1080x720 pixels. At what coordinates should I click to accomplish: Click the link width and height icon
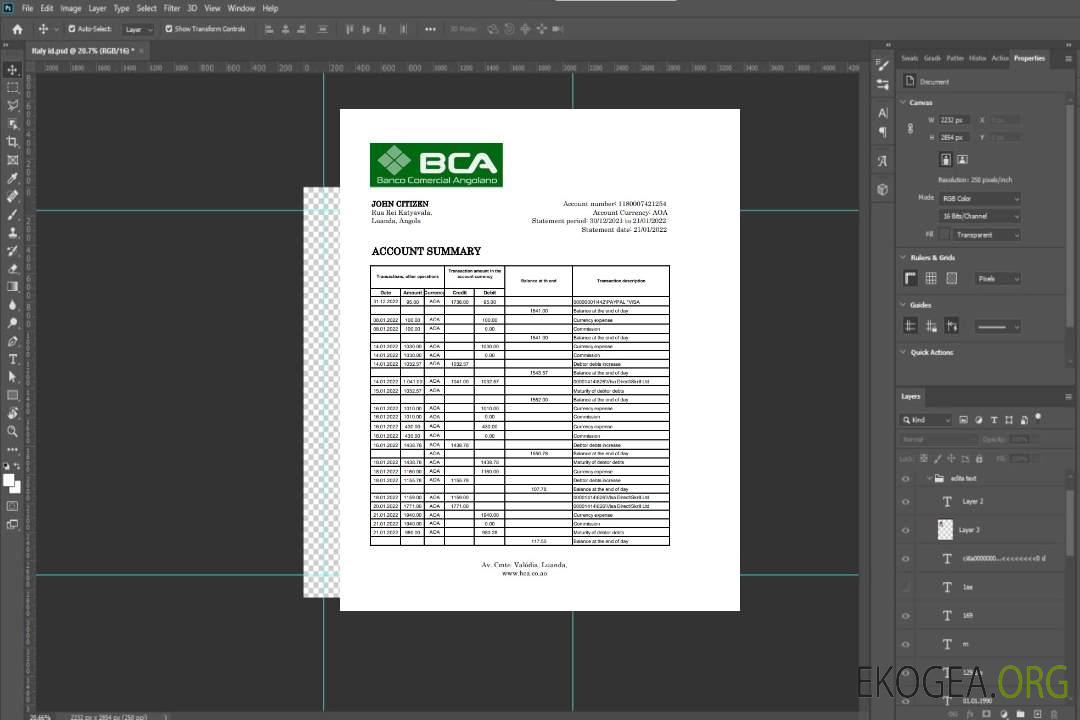click(x=910, y=129)
